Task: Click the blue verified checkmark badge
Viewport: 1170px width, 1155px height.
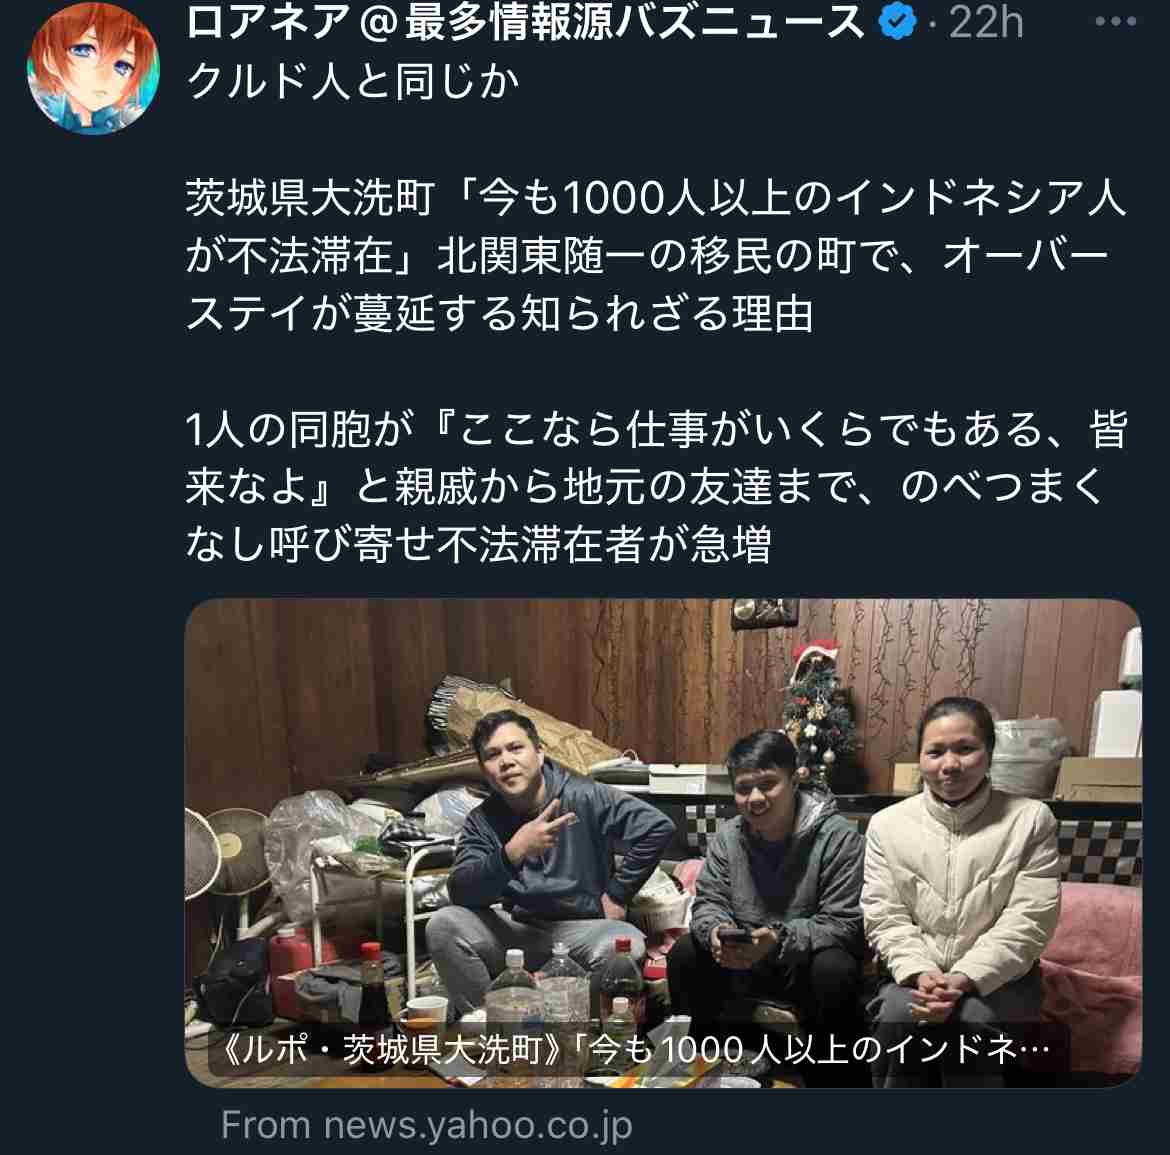Action: (x=897, y=22)
